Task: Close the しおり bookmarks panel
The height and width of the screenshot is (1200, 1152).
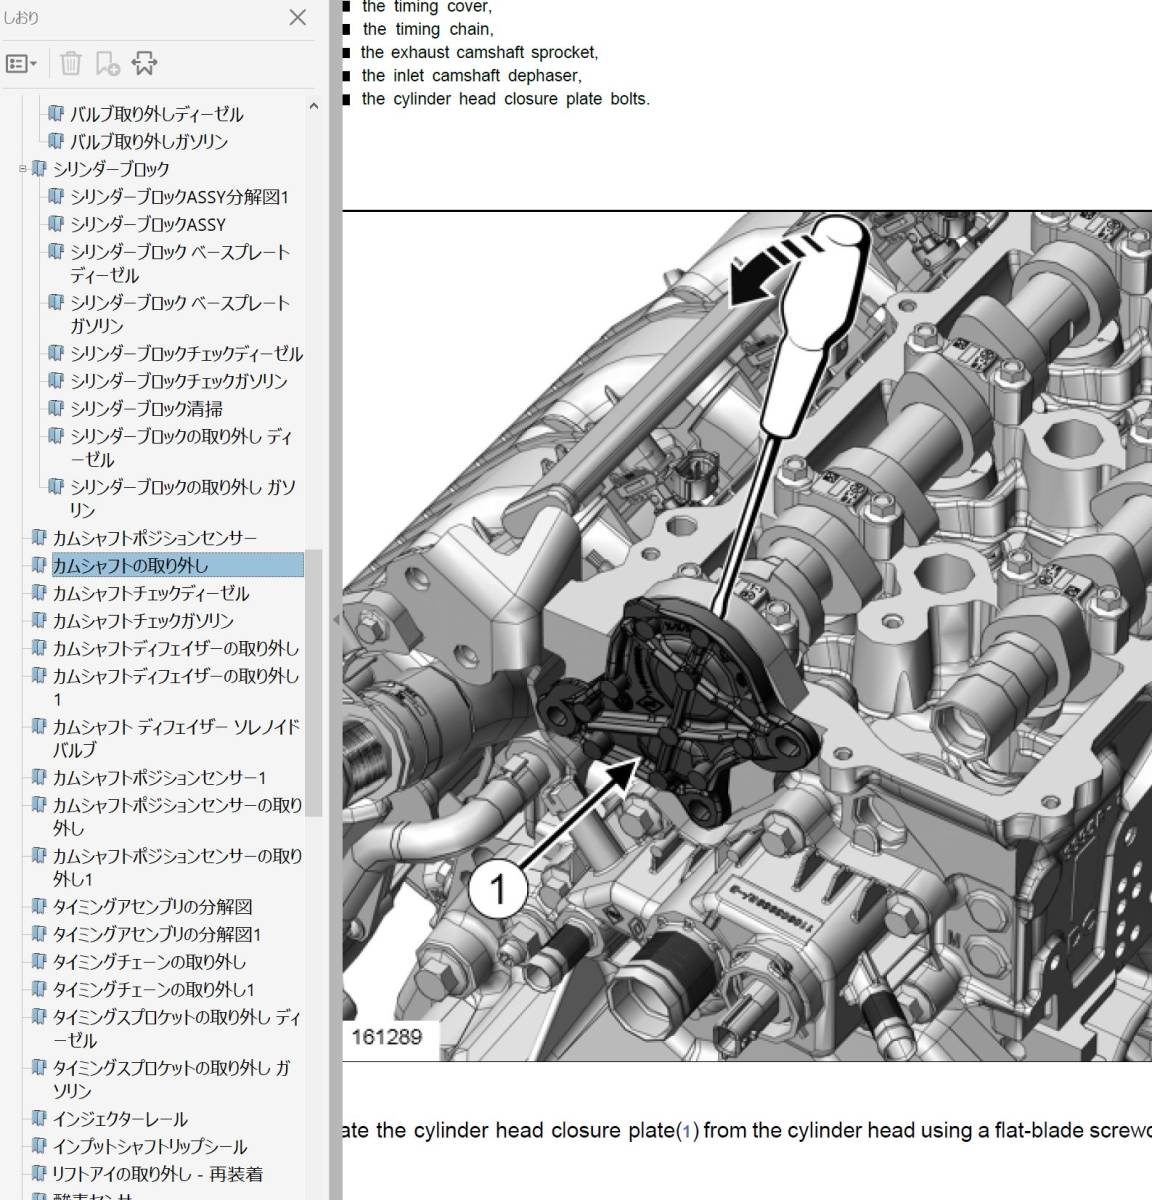Action: pyautogui.click(x=297, y=17)
